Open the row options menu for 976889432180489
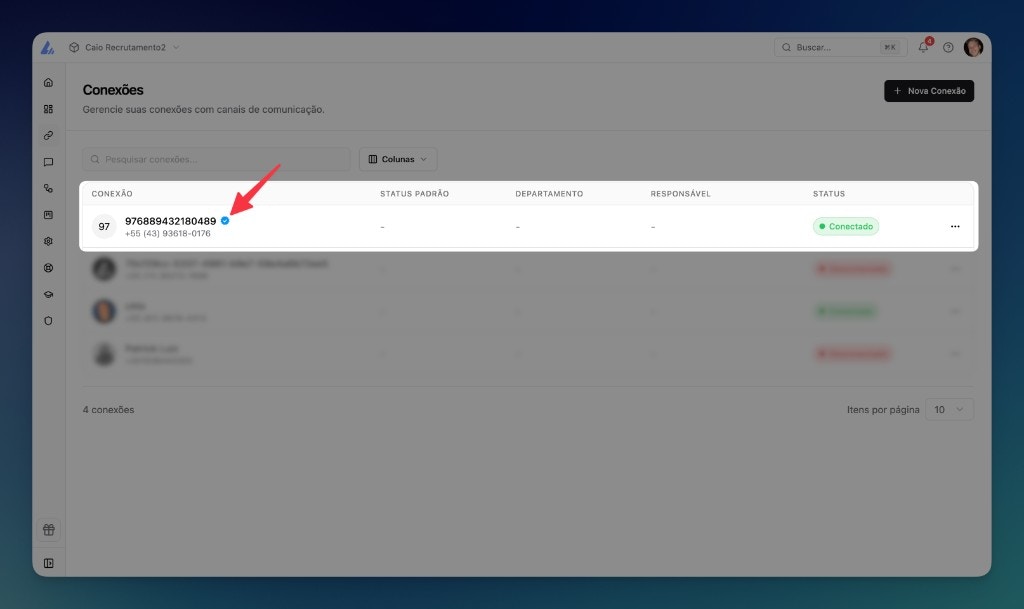 click(x=956, y=226)
